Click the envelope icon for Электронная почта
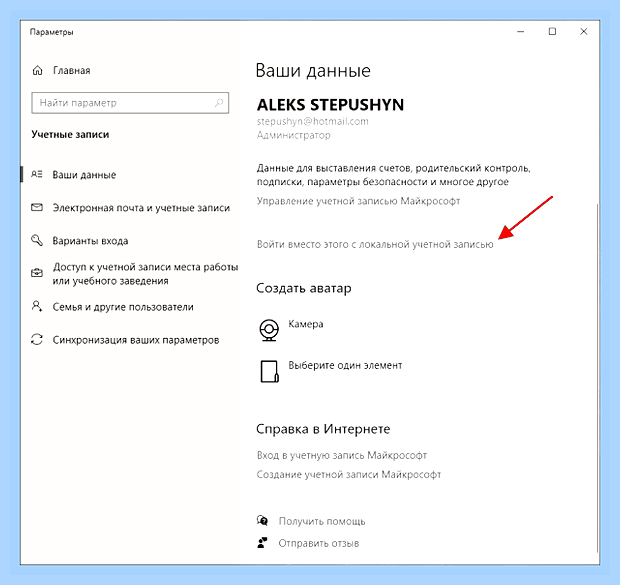This screenshot has height=585, width=620. (x=37, y=207)
